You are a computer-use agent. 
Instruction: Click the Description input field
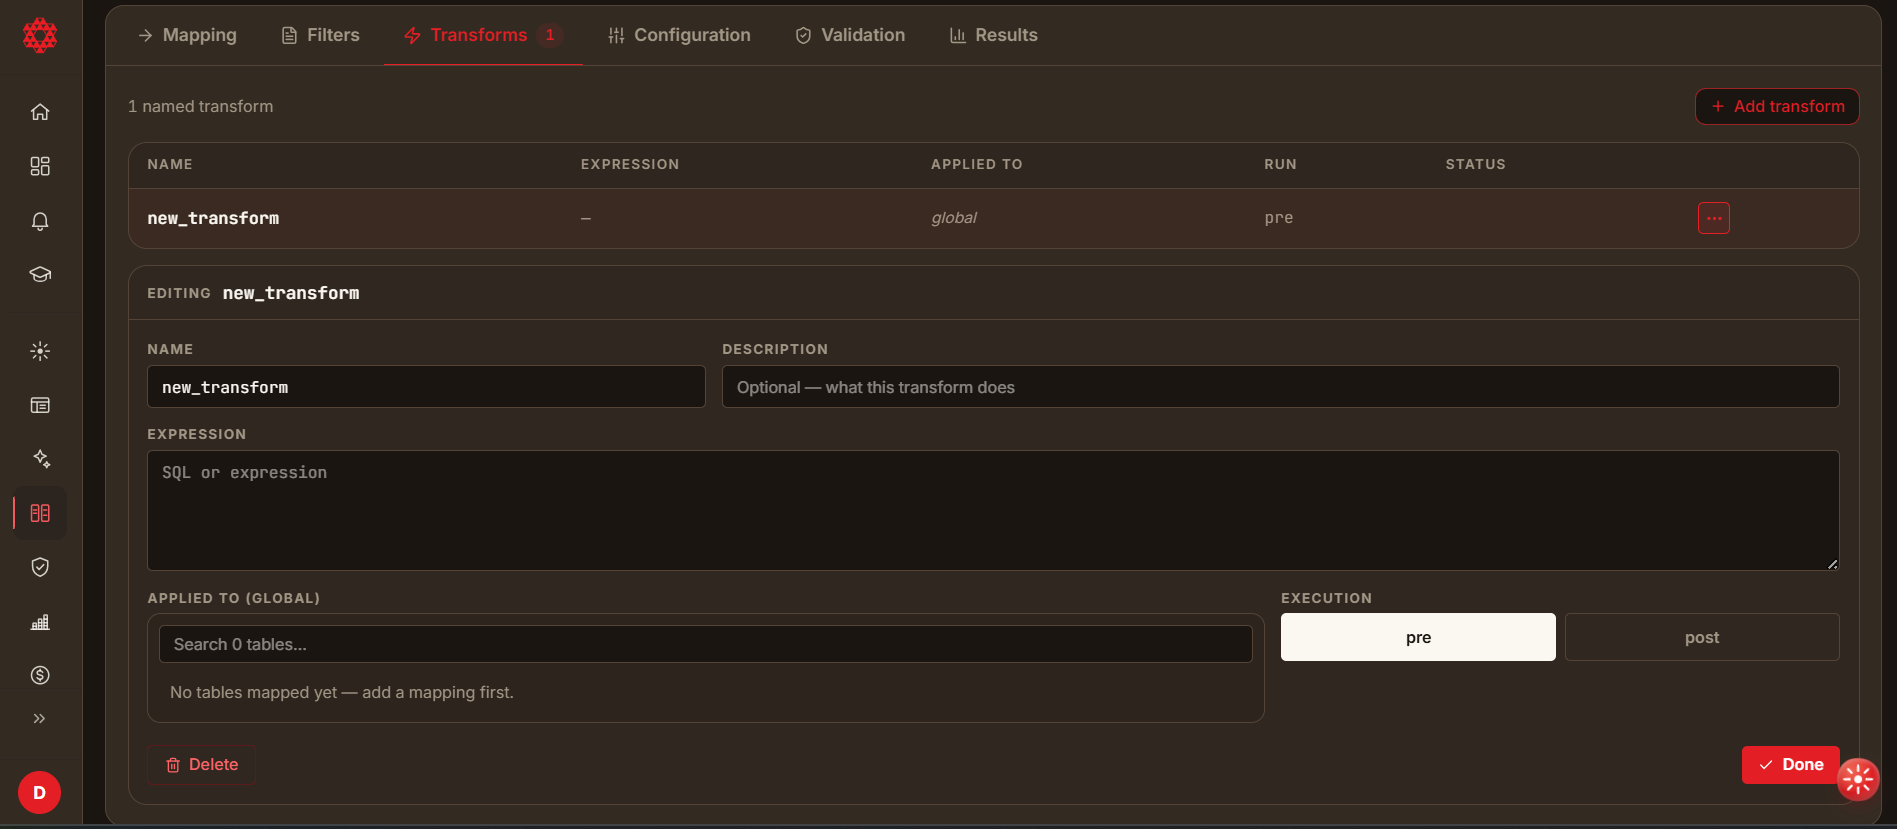tap(1280, 387)
